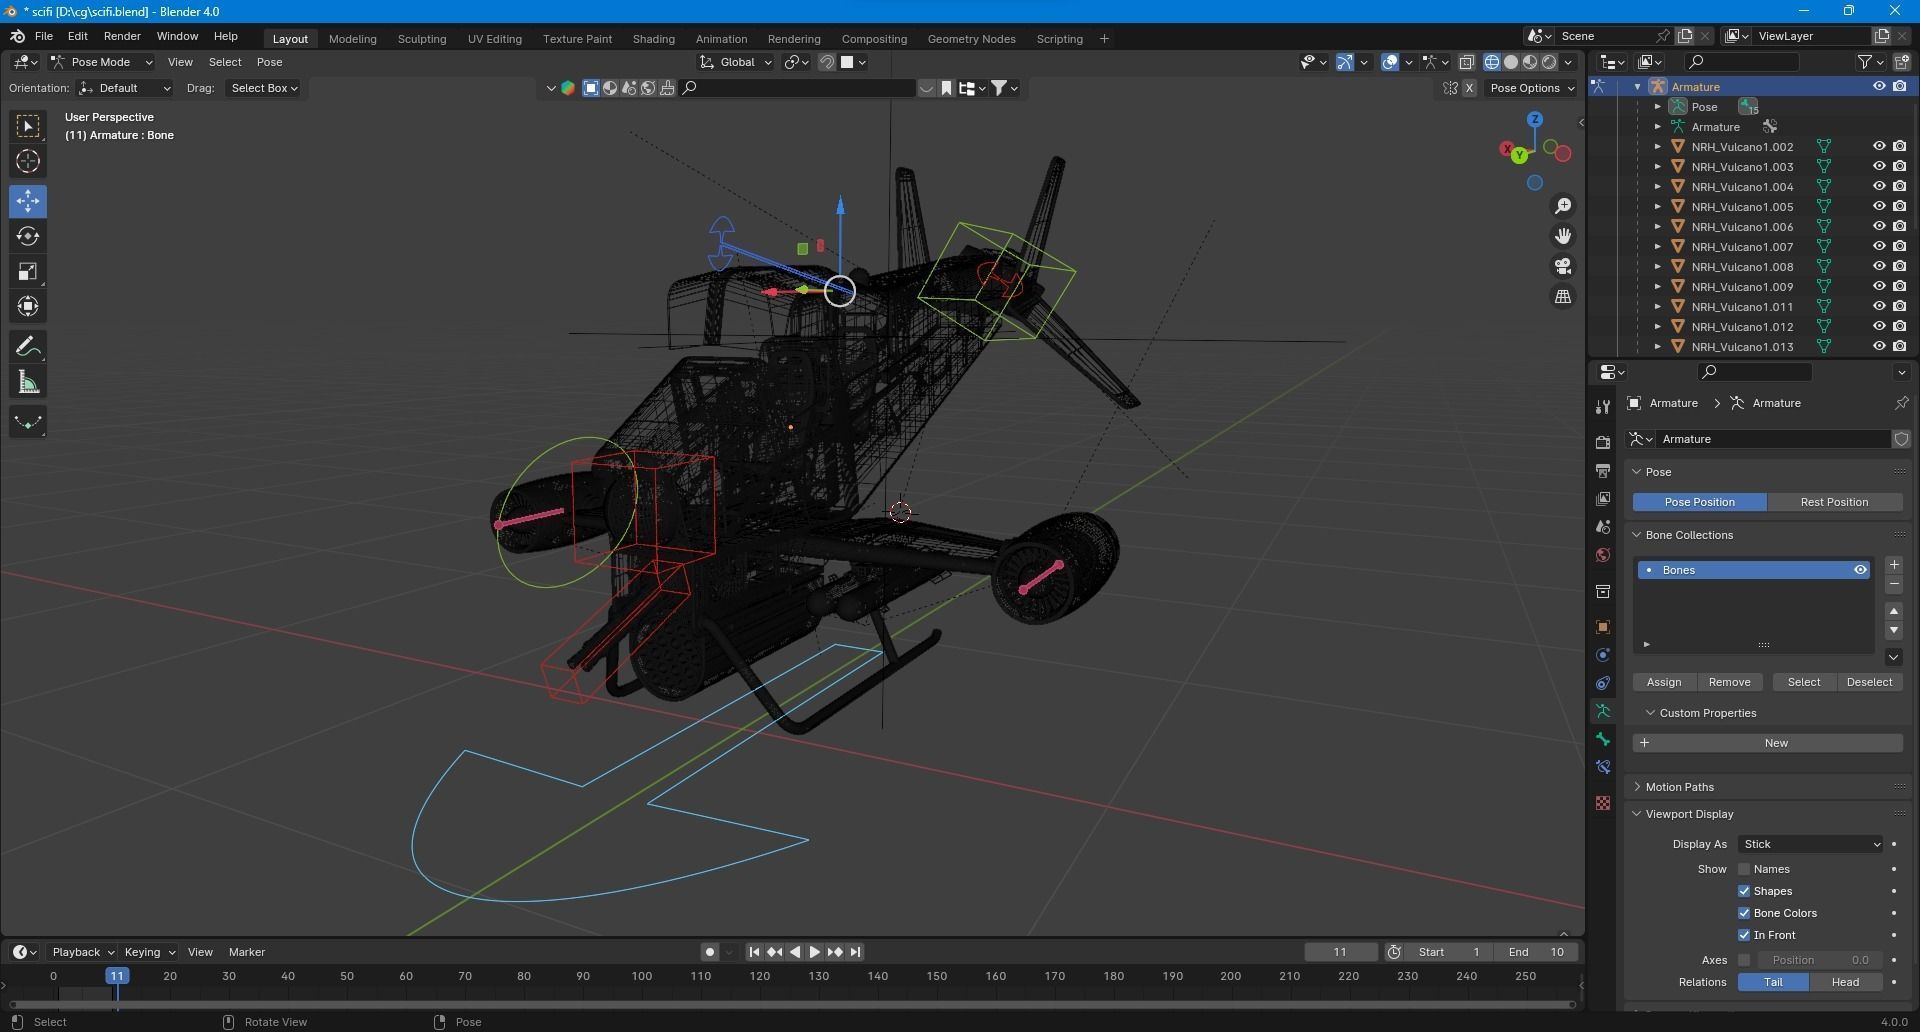Click the End frame value field
Screen dimensions: 1920x1032
(1537, 952)
